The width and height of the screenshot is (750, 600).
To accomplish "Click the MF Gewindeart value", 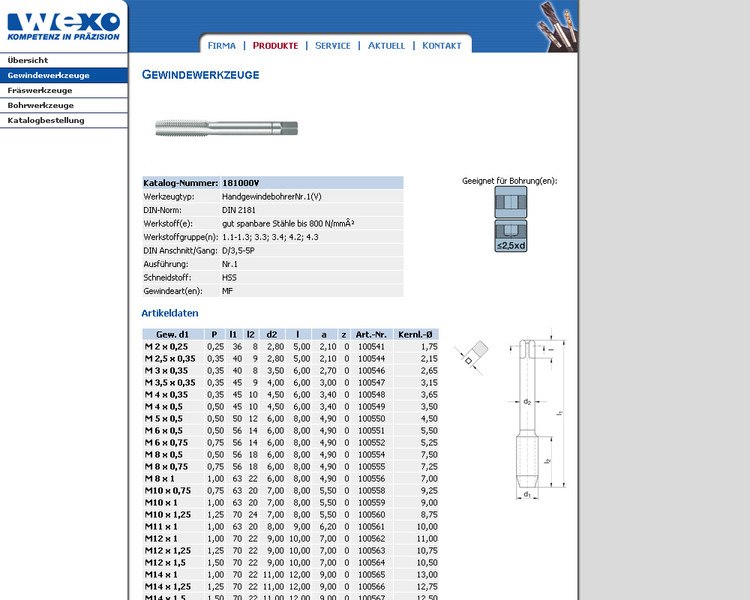I will tap(227, 291).
